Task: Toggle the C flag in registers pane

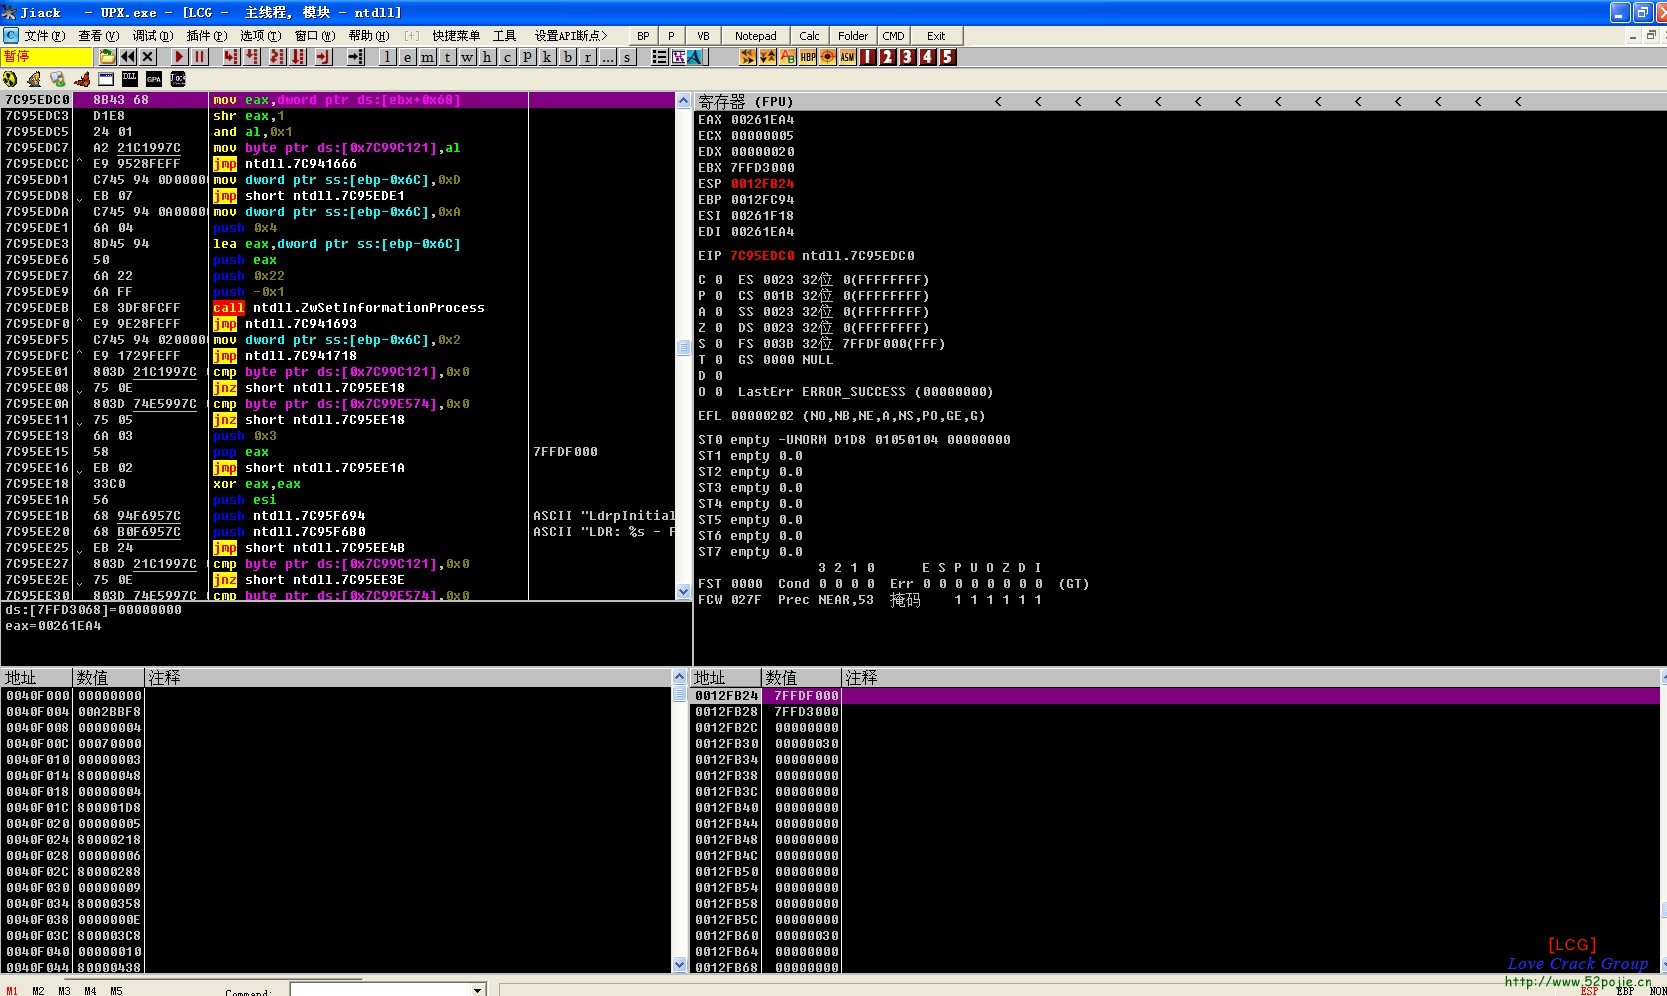Action: (x=719, y=280)
